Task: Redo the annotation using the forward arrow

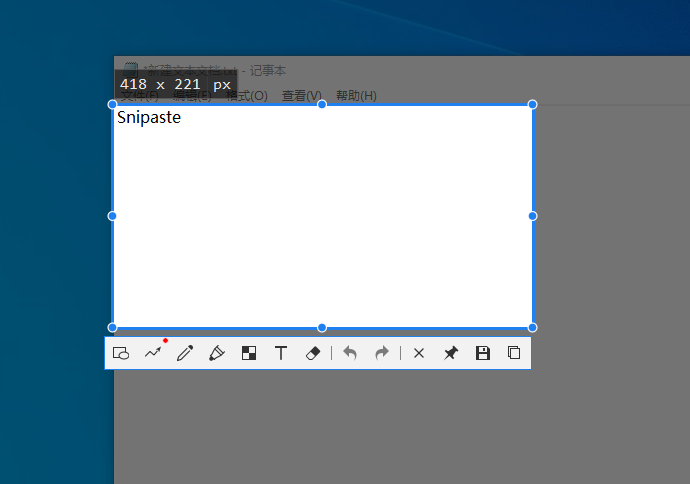Action: pos(382,353)
